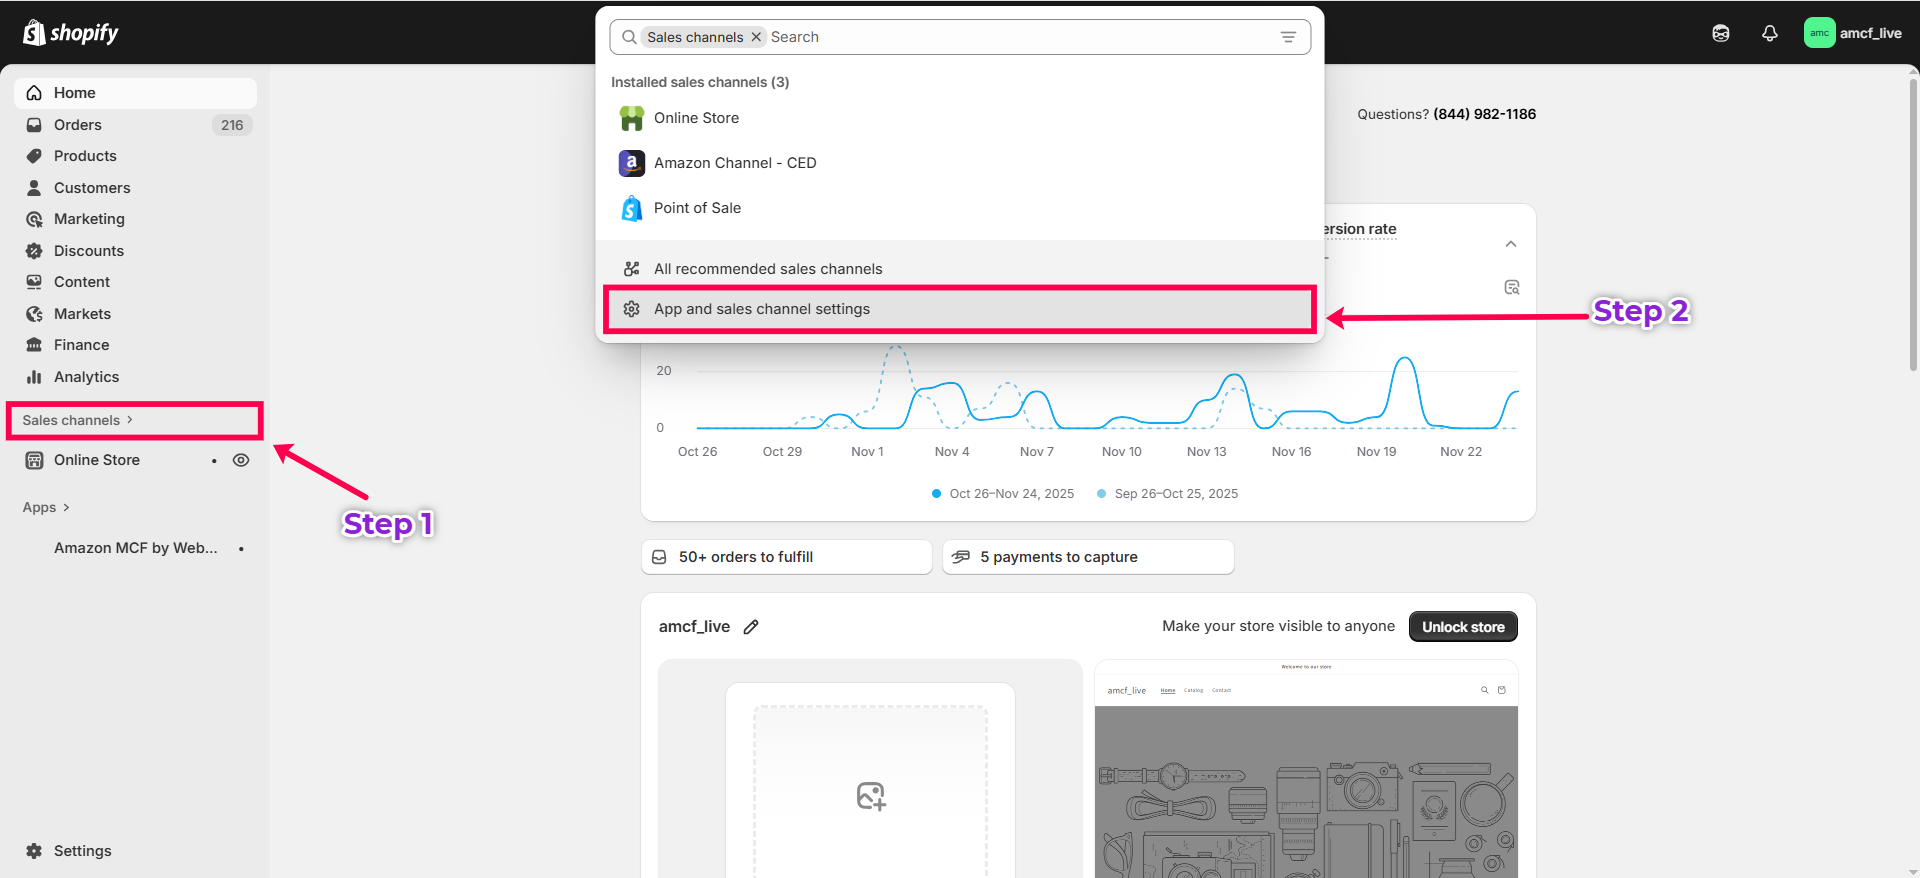Open Point of Sale channel
This screenshot has height=878, width=1920.
pyautogui.click(x=697, y=208)
